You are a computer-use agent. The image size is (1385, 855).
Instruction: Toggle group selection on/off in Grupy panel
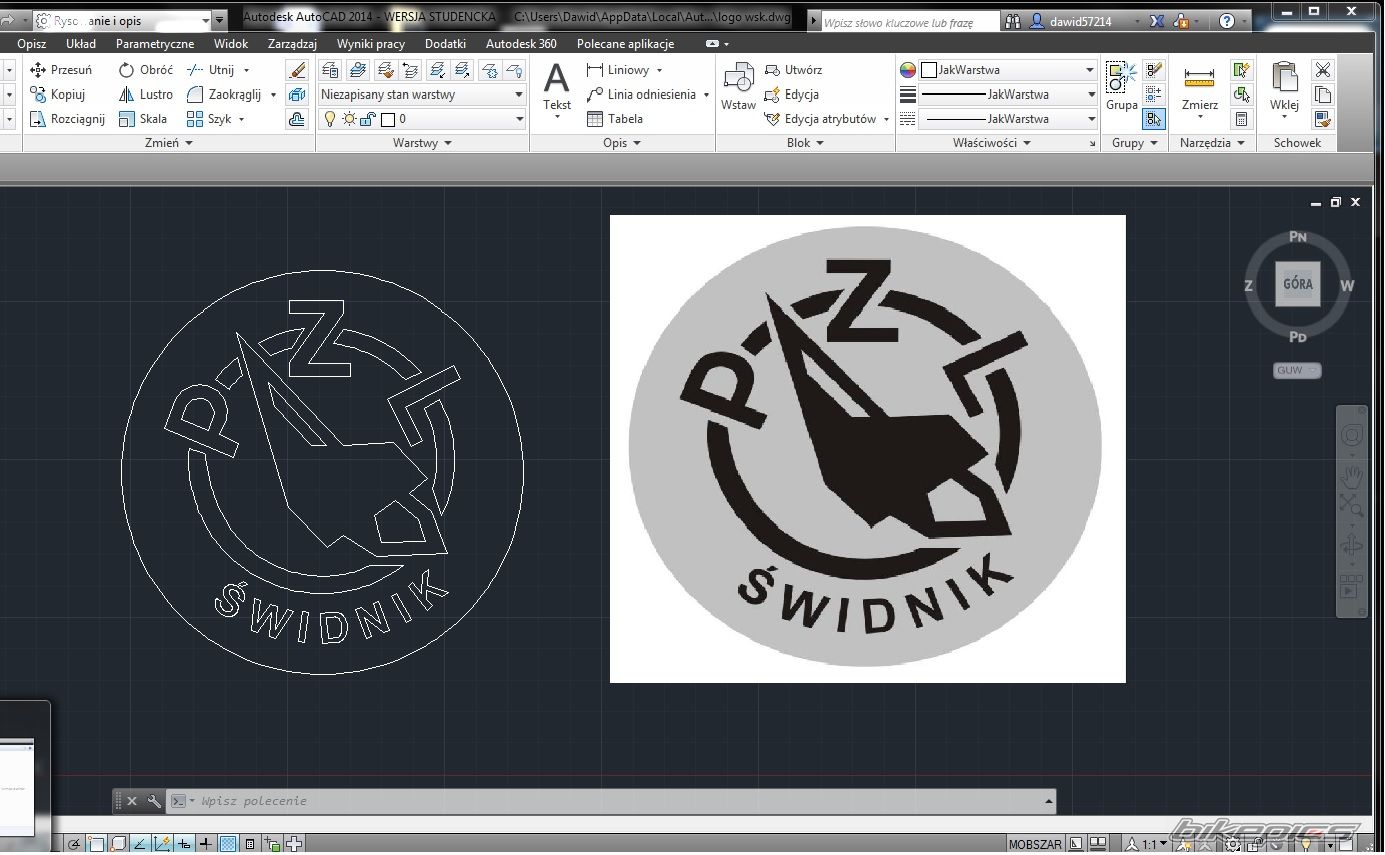pos(1154,119)
